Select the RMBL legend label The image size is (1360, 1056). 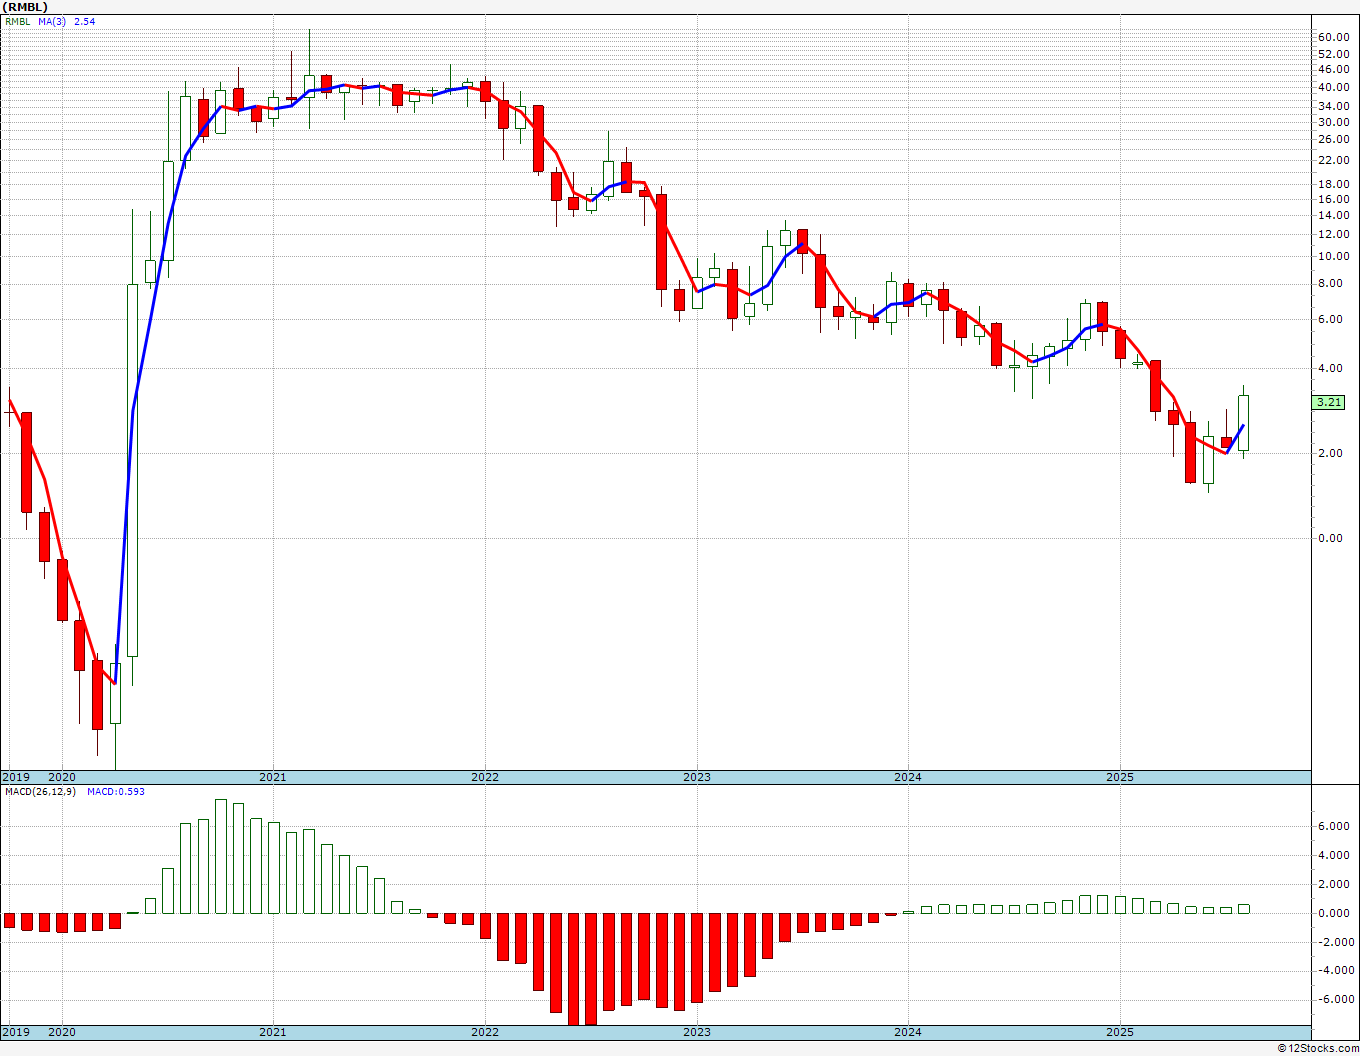tap(17, 21)
